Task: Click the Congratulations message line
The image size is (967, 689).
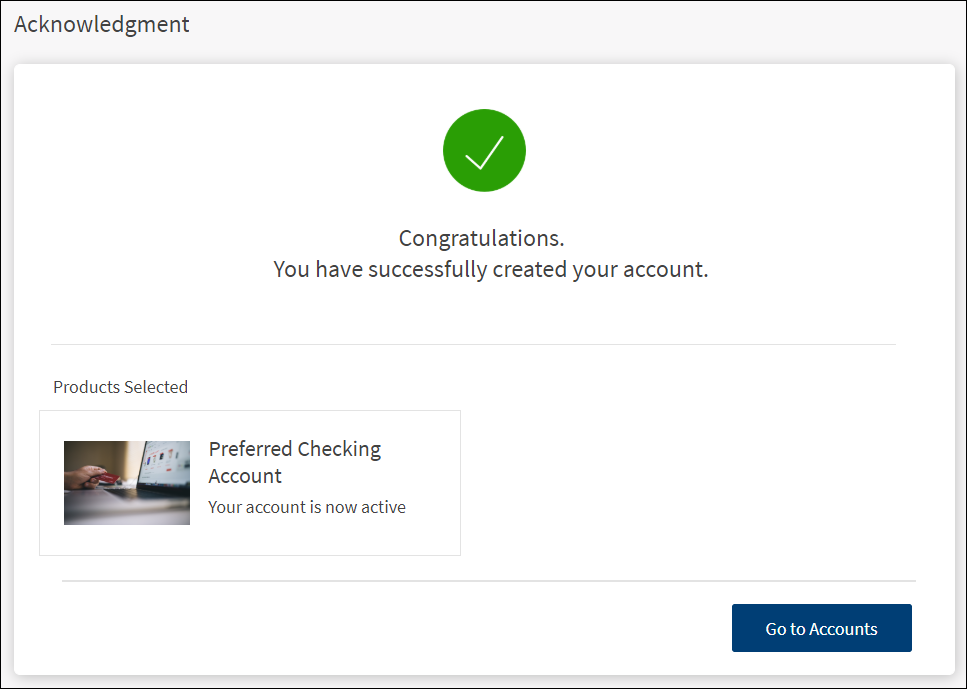Action: click(482, 238)
